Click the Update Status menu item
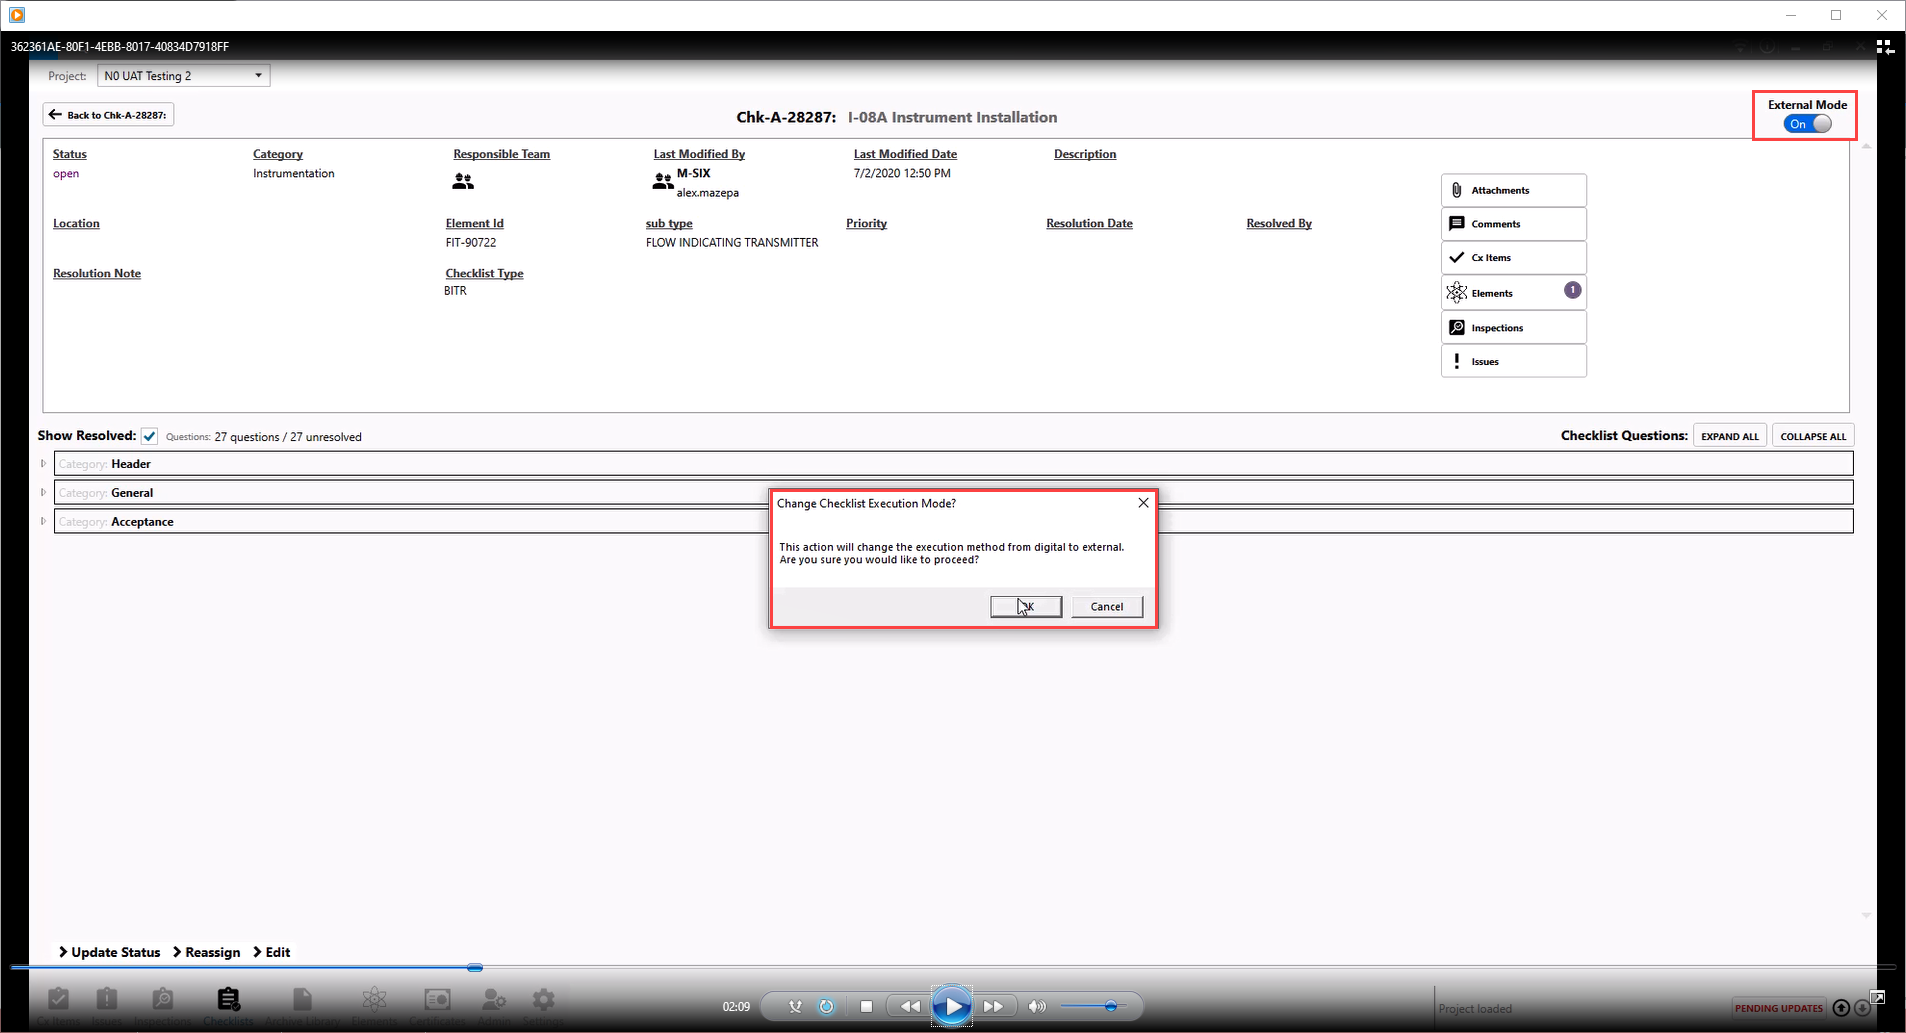The image size is (1906, 1033). pos(109,952)
